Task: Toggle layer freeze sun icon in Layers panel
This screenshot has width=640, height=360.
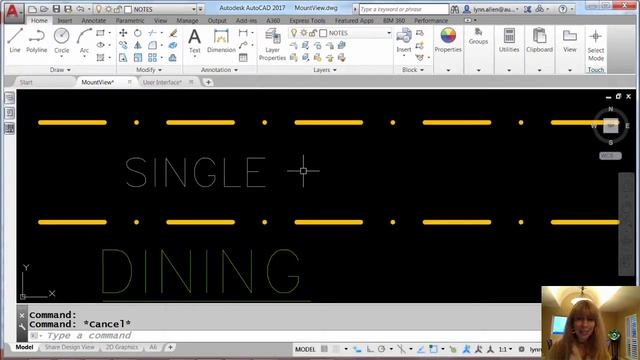Action: 304,33
